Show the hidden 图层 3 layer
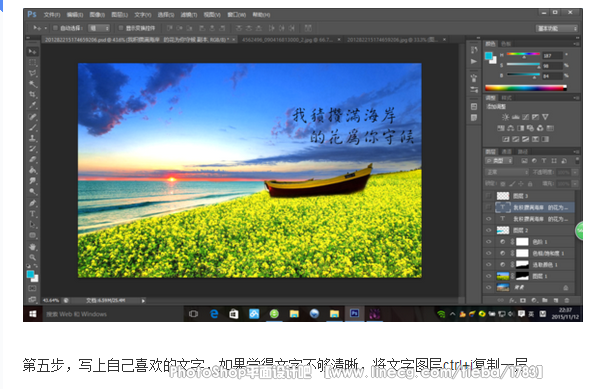The height and width of the screenshot is (389, 593). 489,196
